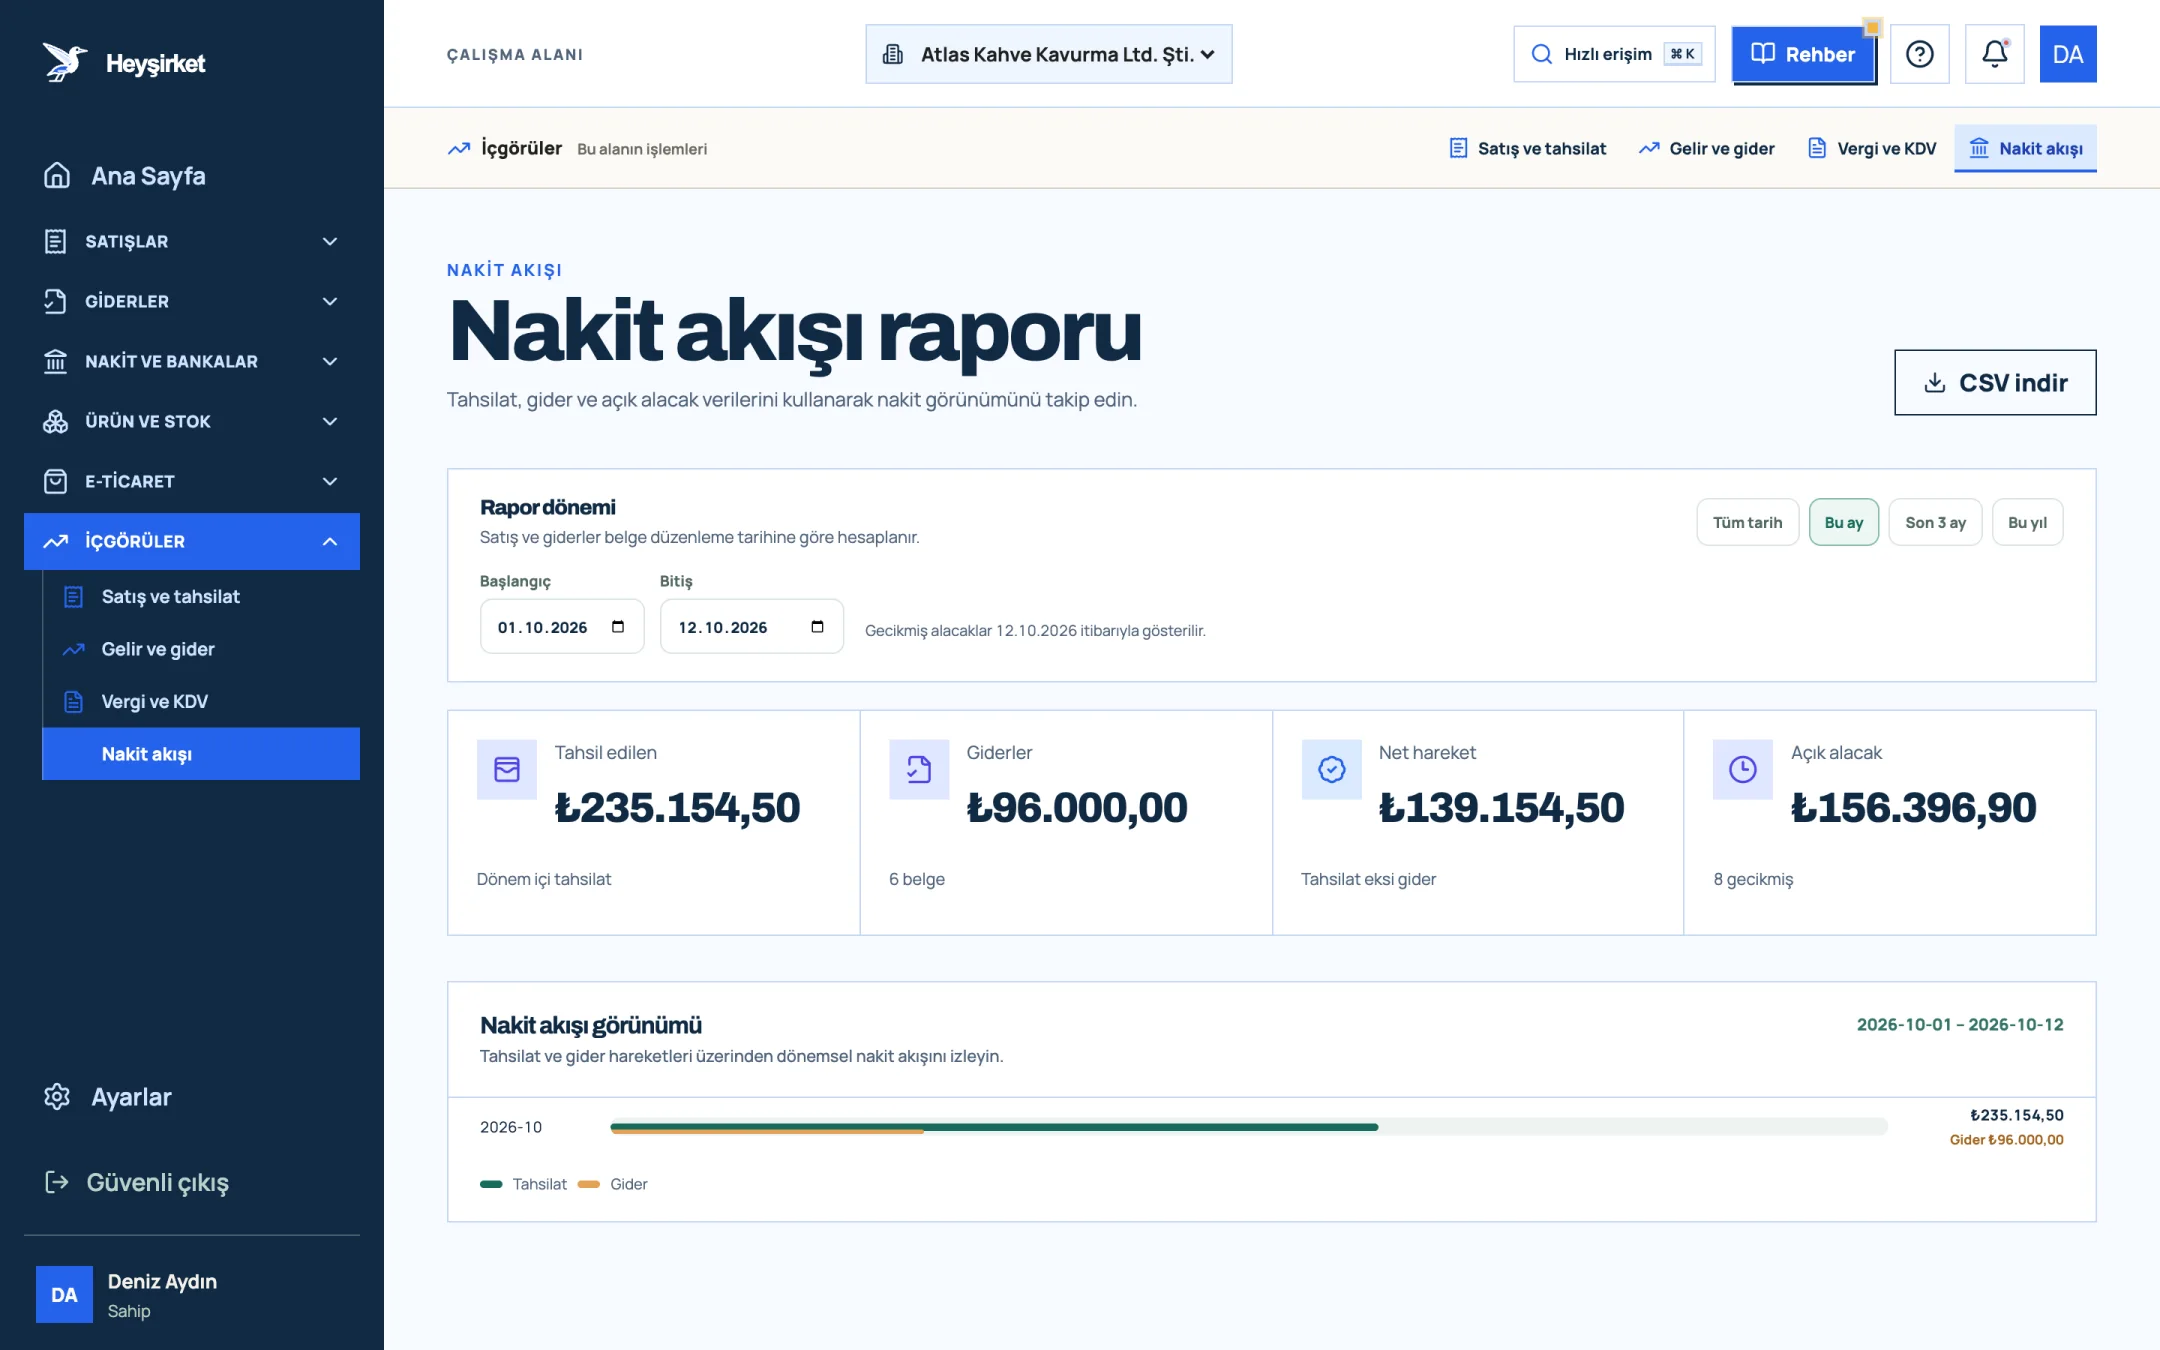Open Vergi ve KDV in sidebar submenu
The image size is (2160, 1350).
(201, 701)
